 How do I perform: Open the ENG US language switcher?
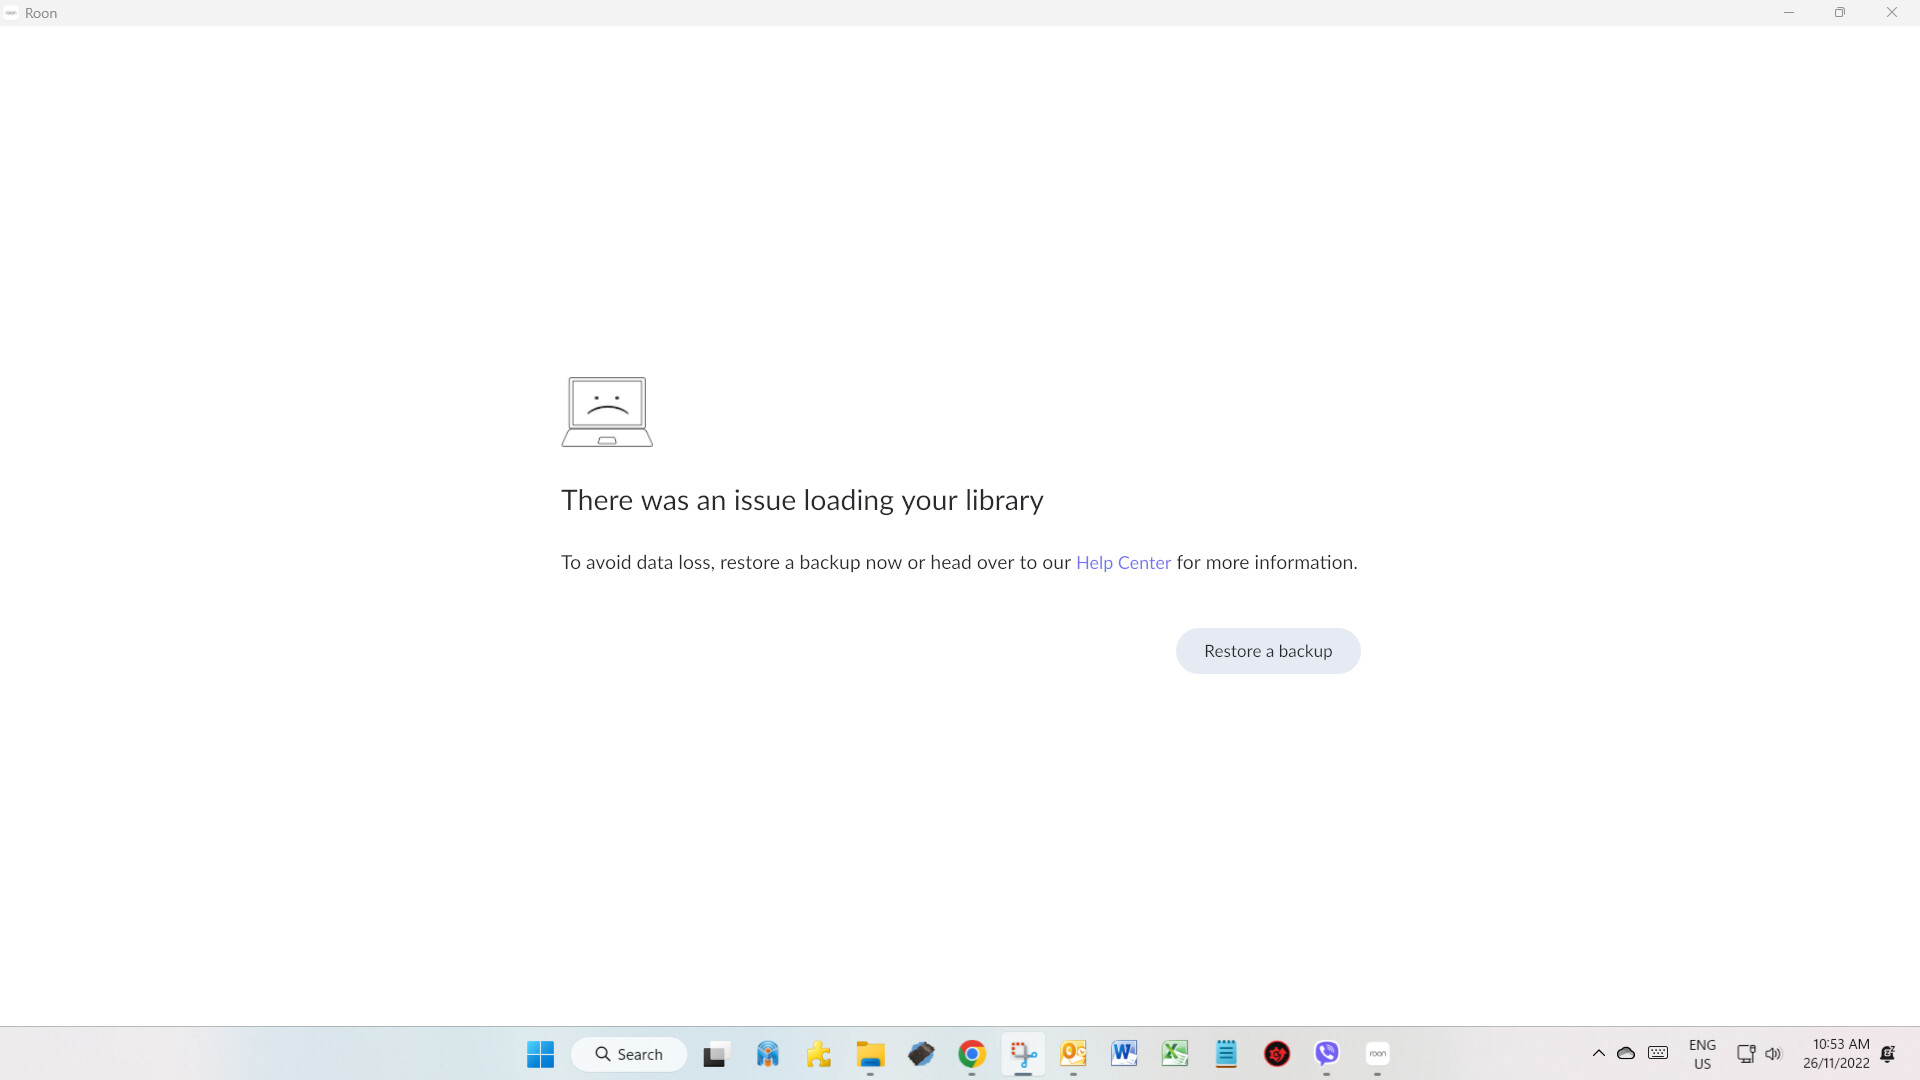click(1702, 1054)
